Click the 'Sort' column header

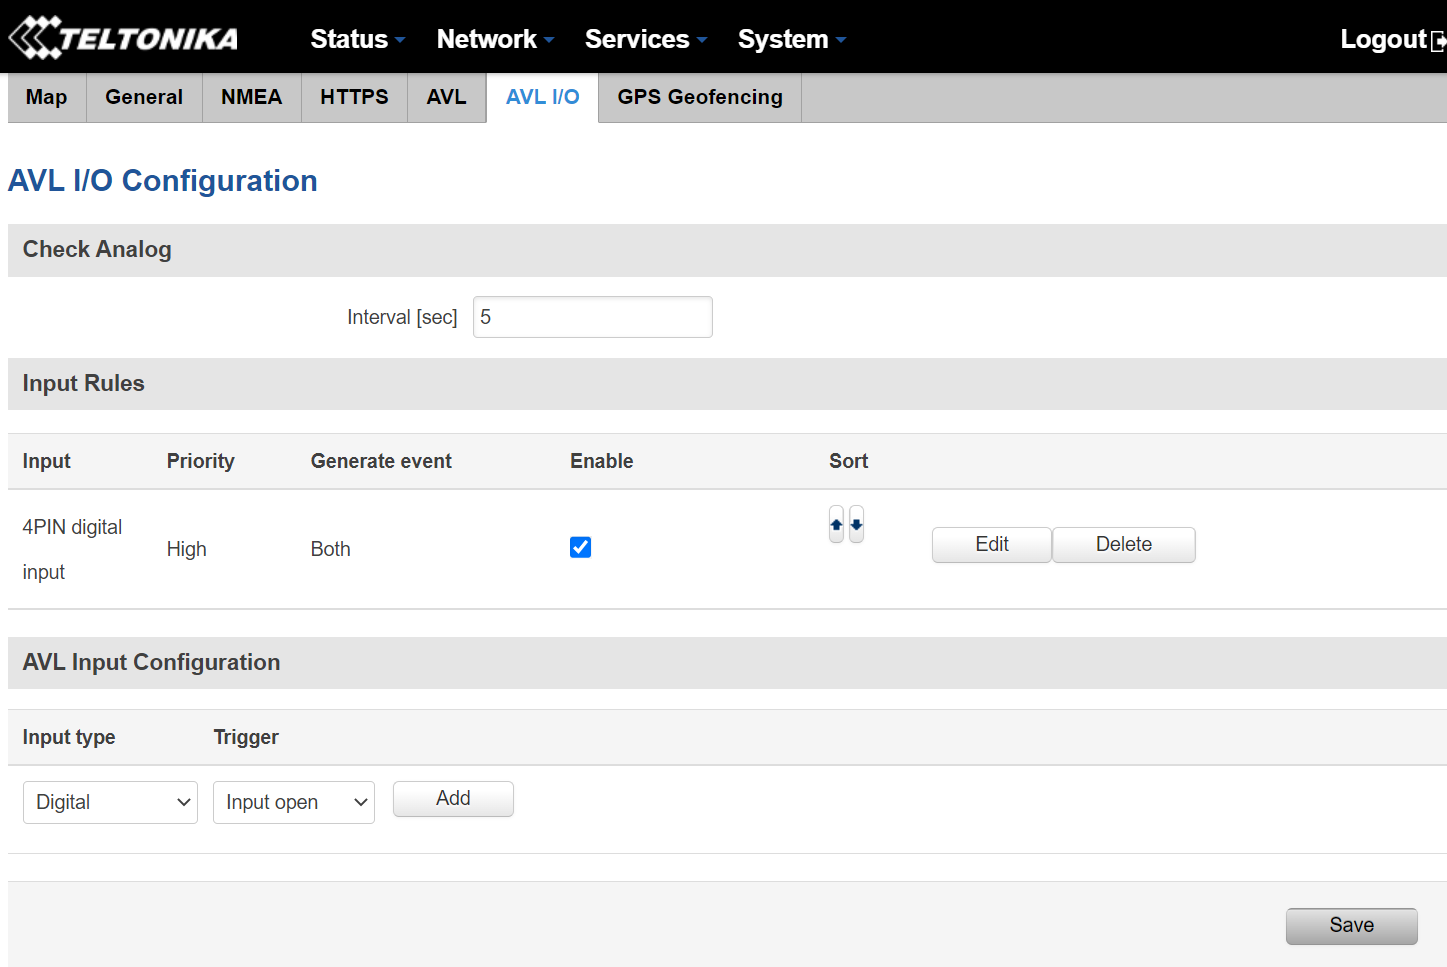tap(849, 461)
